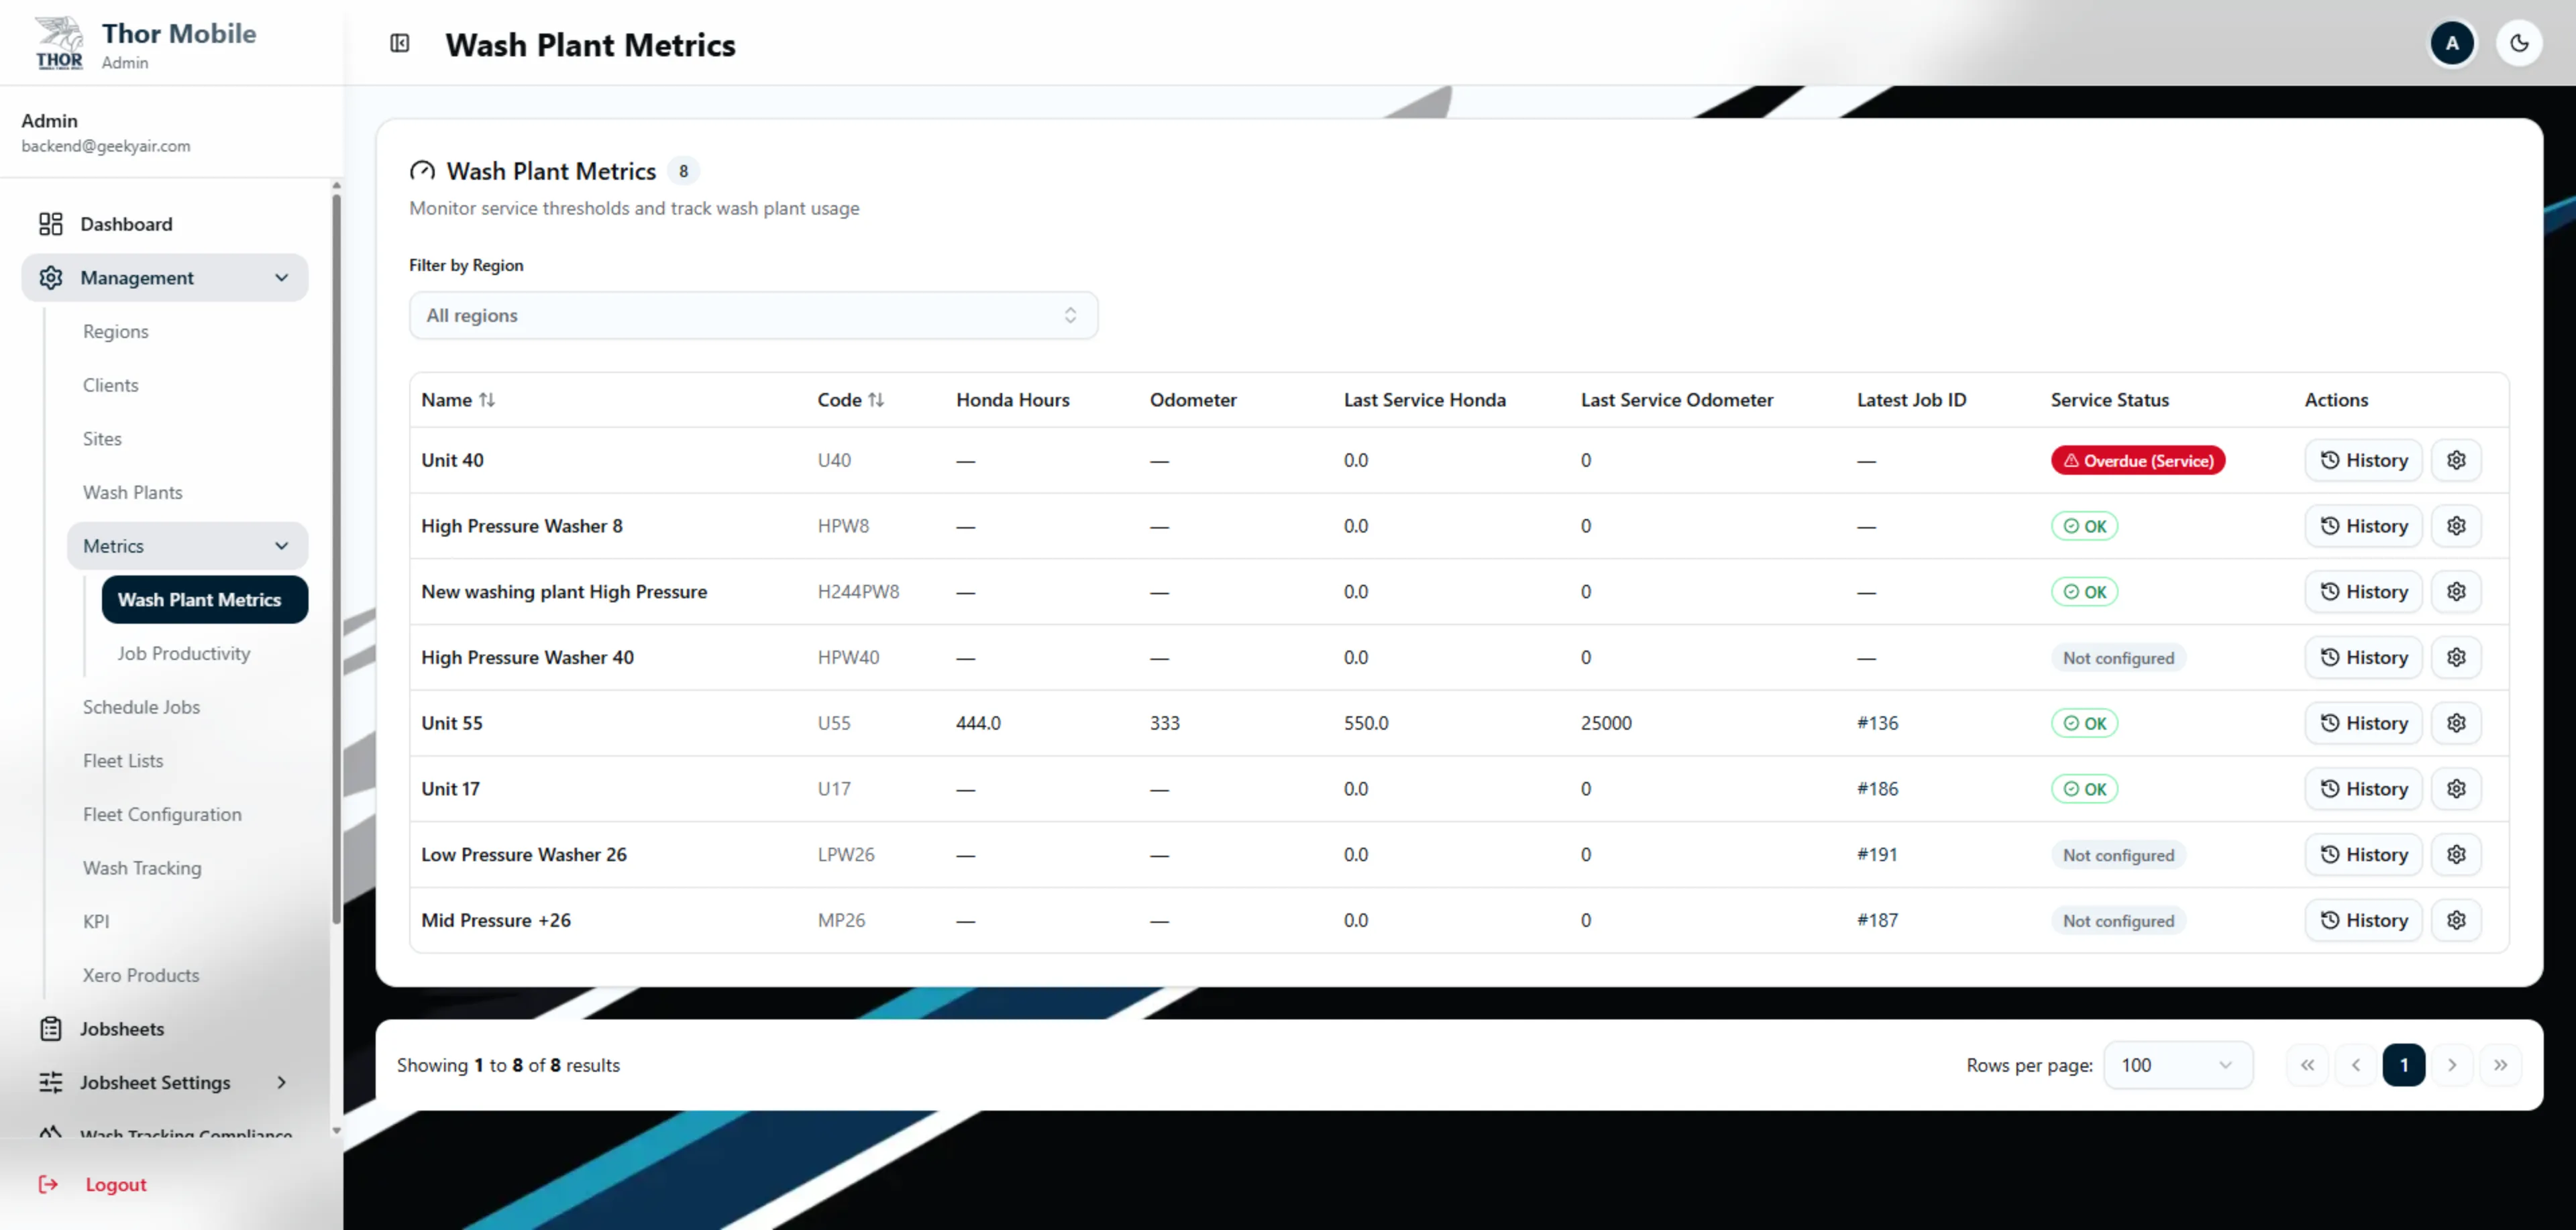Open Dashboard from the sidebar
Screen dimensions: 2576x1230
[x=164, y=224]
